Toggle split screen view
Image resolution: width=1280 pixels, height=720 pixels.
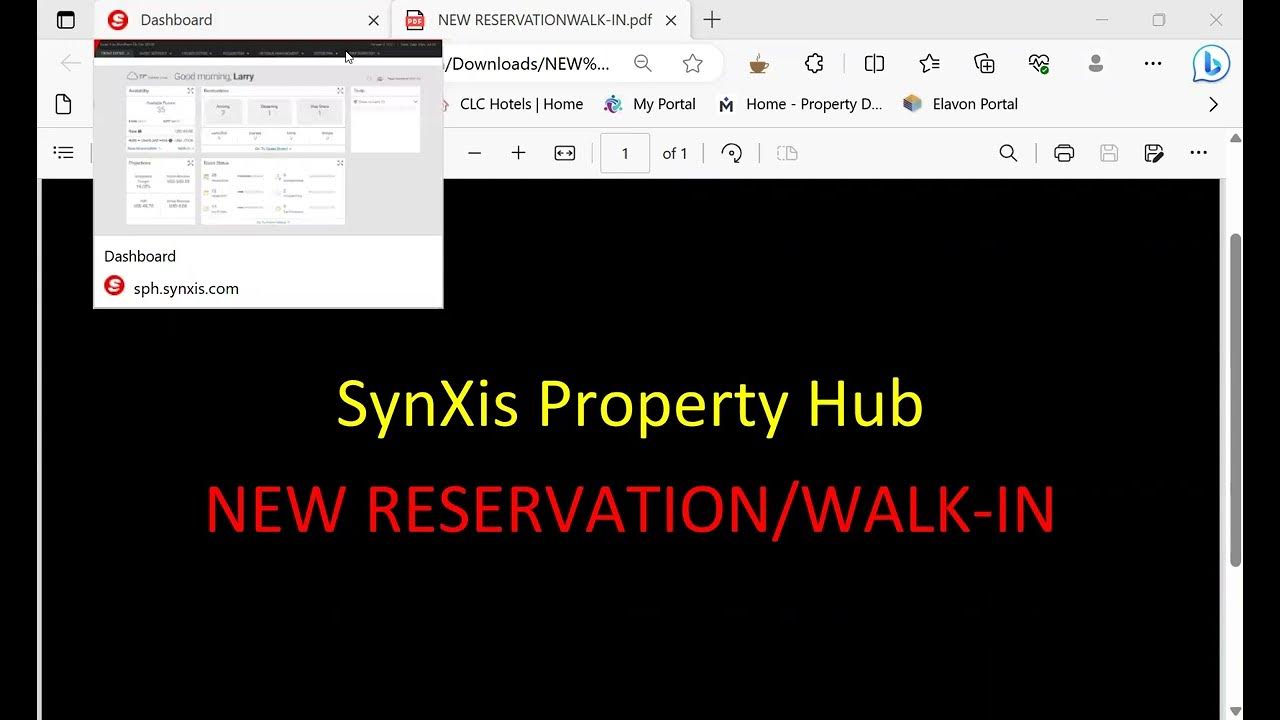[x=874, y=64]
